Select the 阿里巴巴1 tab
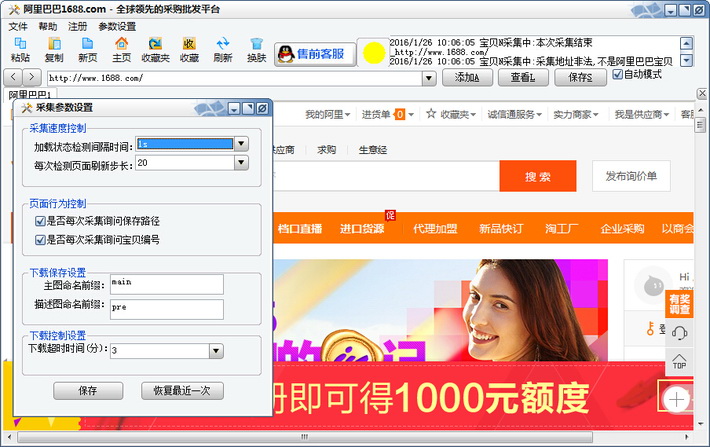Screen dimensions: 710x447 [x=29, y=95]
